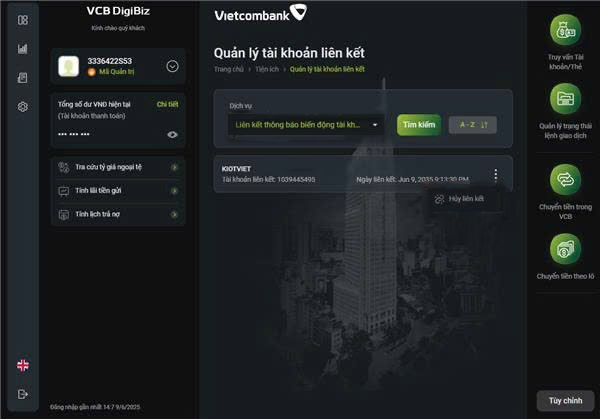
Task: Open three-dot menu for KIOTVIET entry
Action: (x=496, y=175)
